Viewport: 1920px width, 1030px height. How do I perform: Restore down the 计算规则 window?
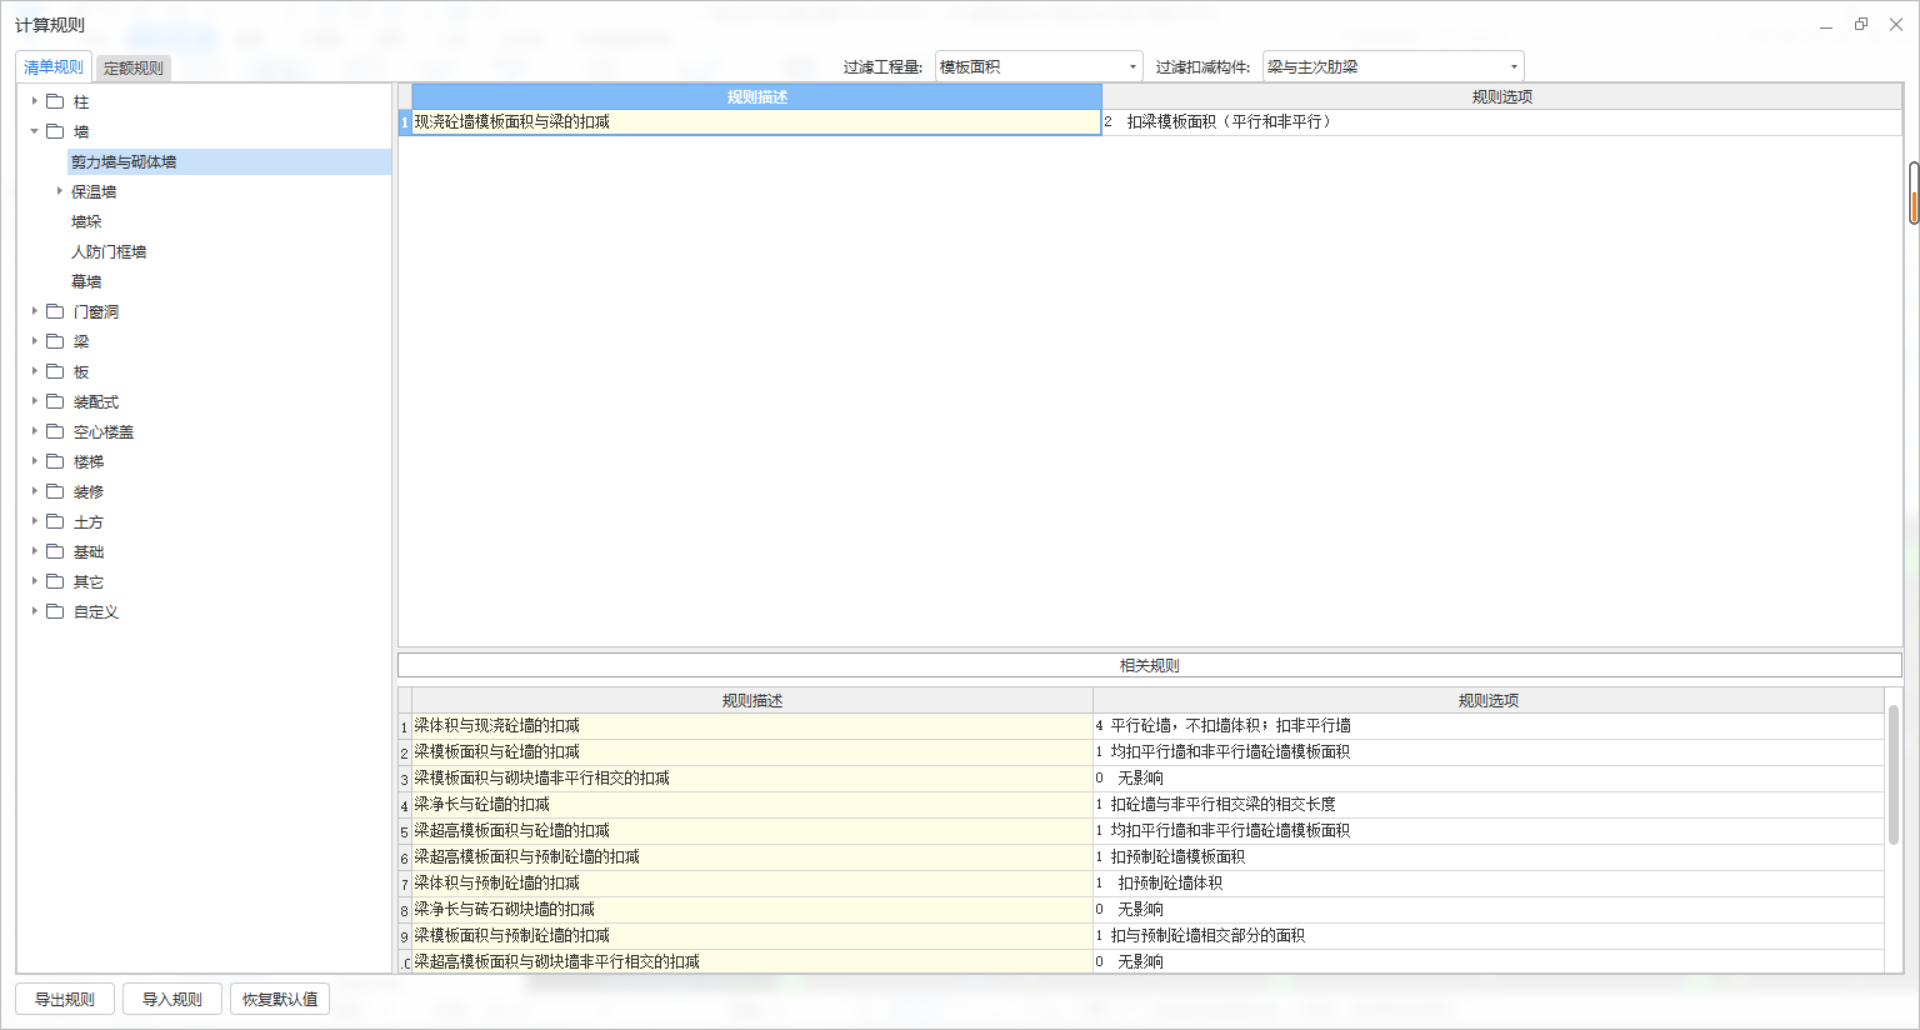1861,24
